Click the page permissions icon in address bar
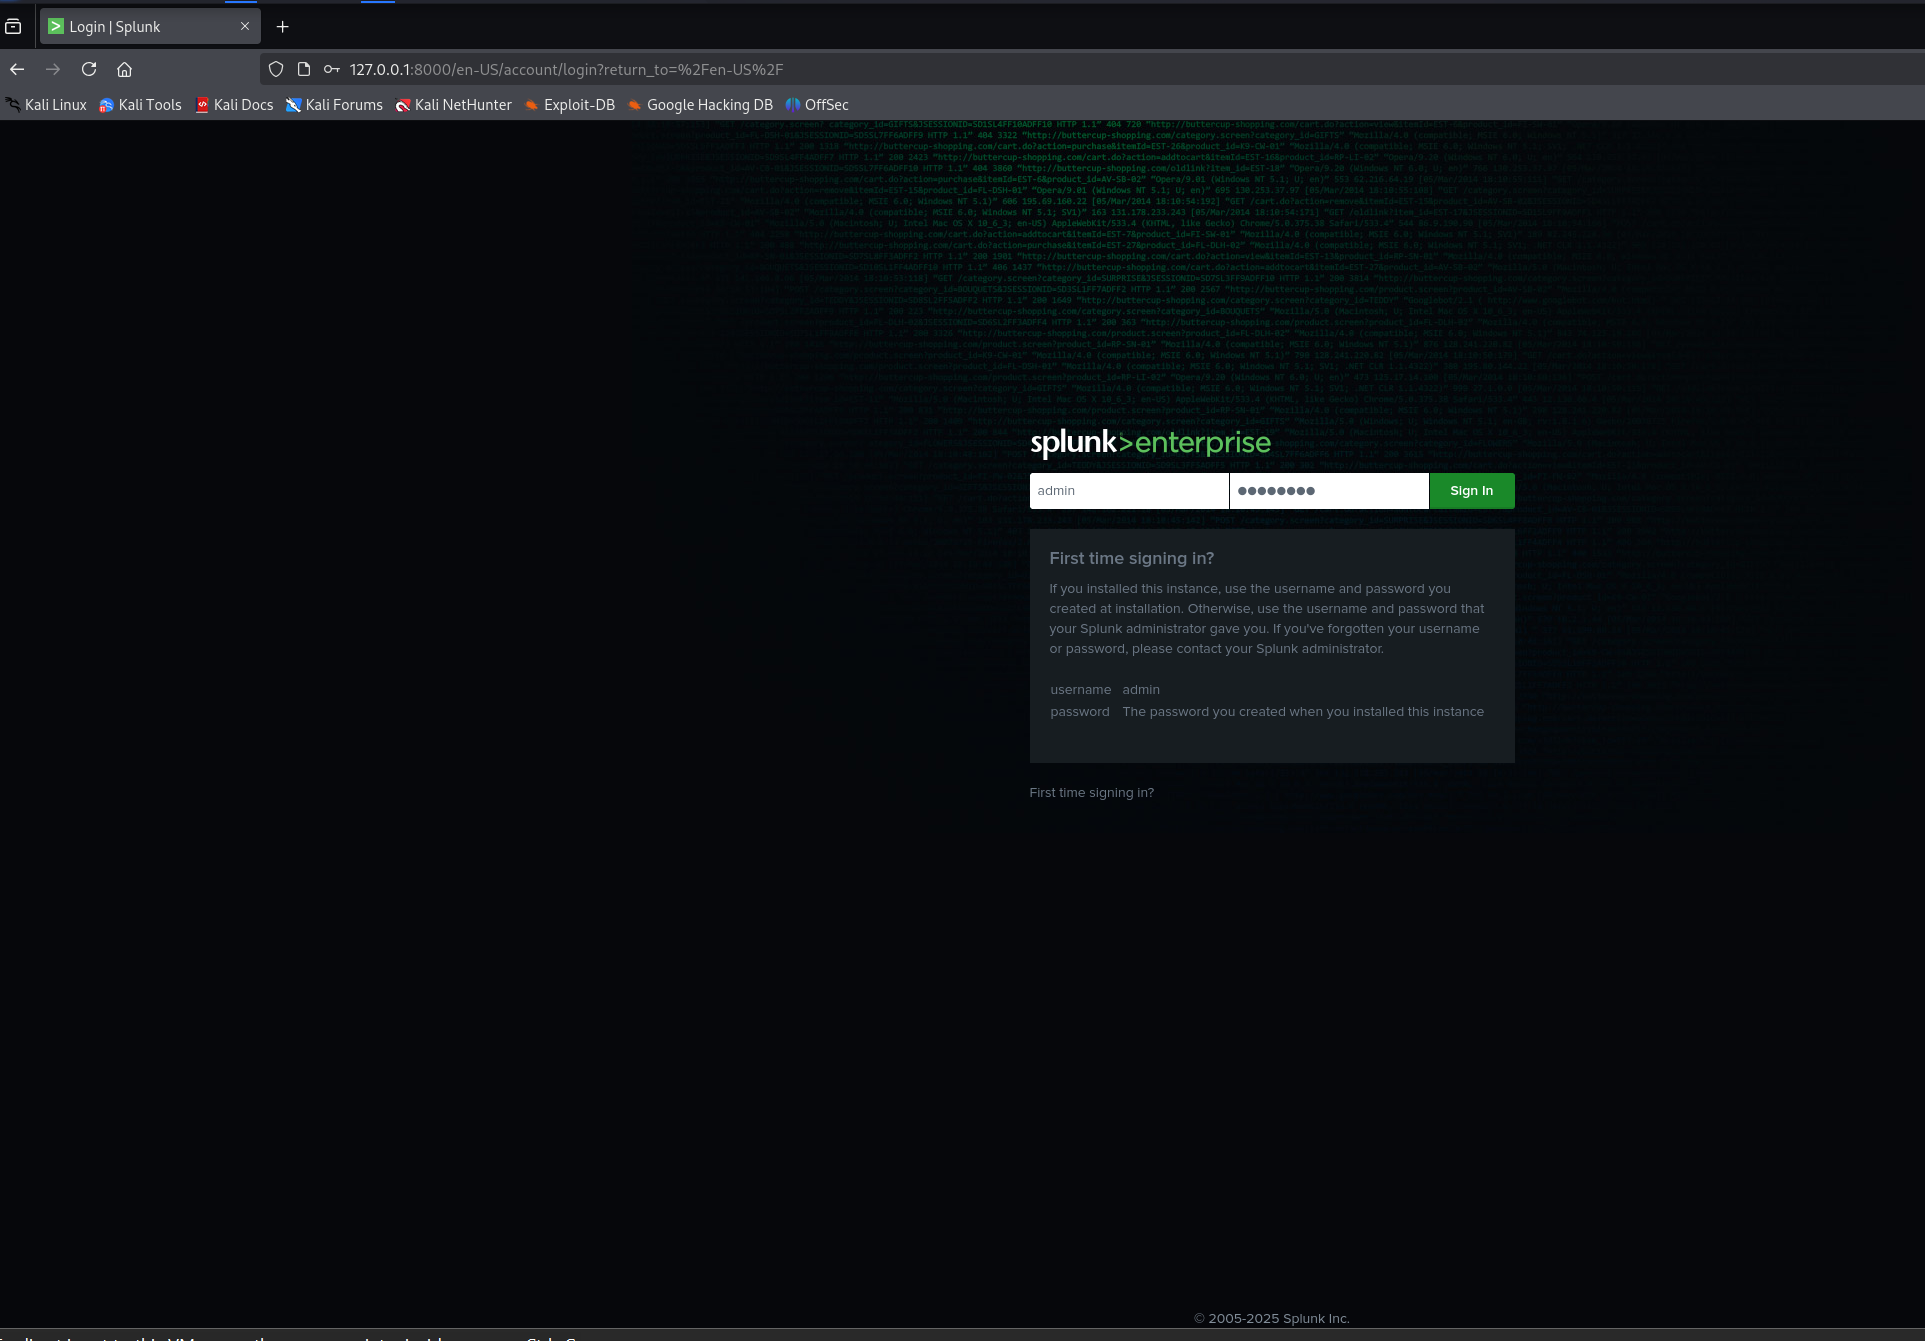The image size is (1925, 1341). pos(303,69)
